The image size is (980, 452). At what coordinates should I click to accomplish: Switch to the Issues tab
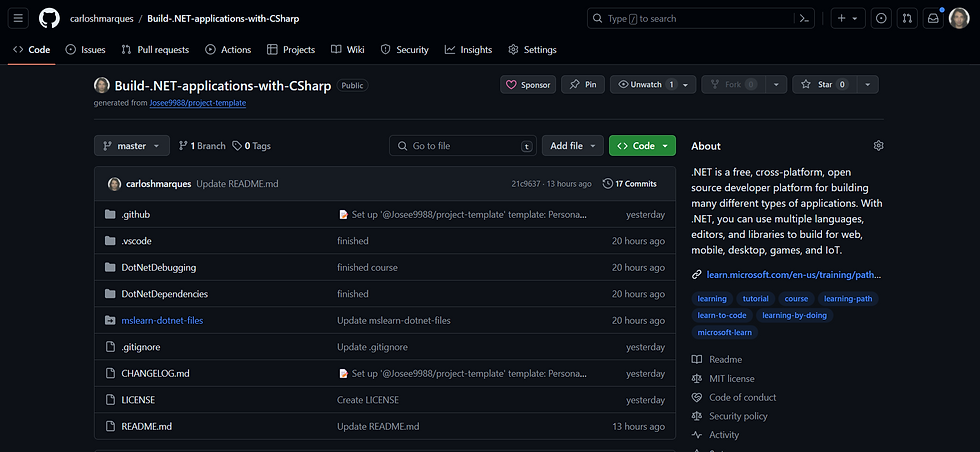pyautogui.click(x=86, y=49)
